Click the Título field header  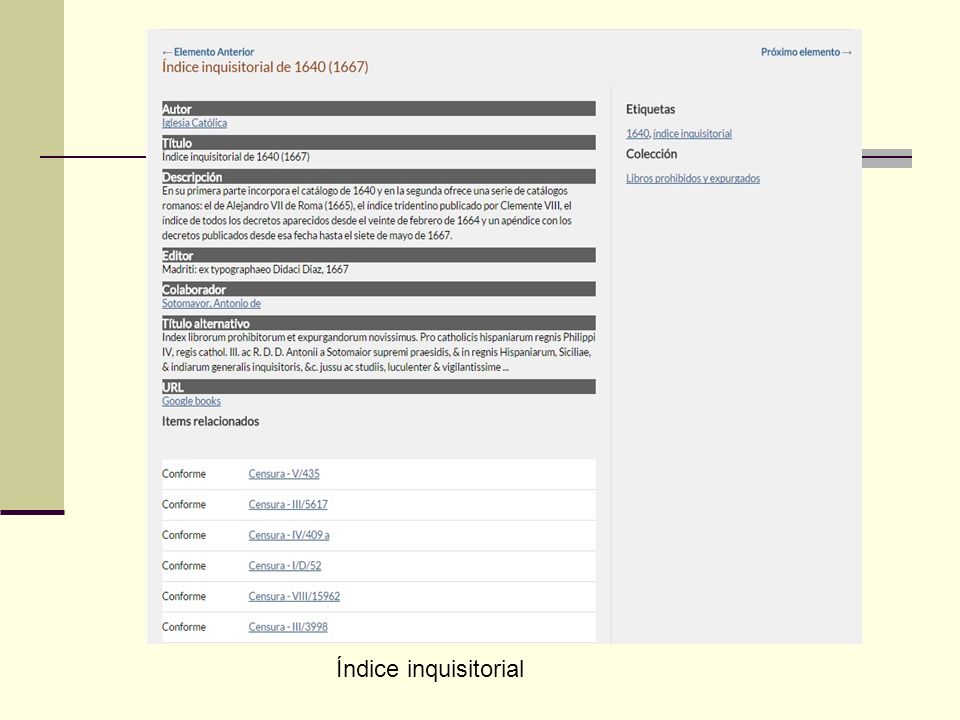[378, 143]
